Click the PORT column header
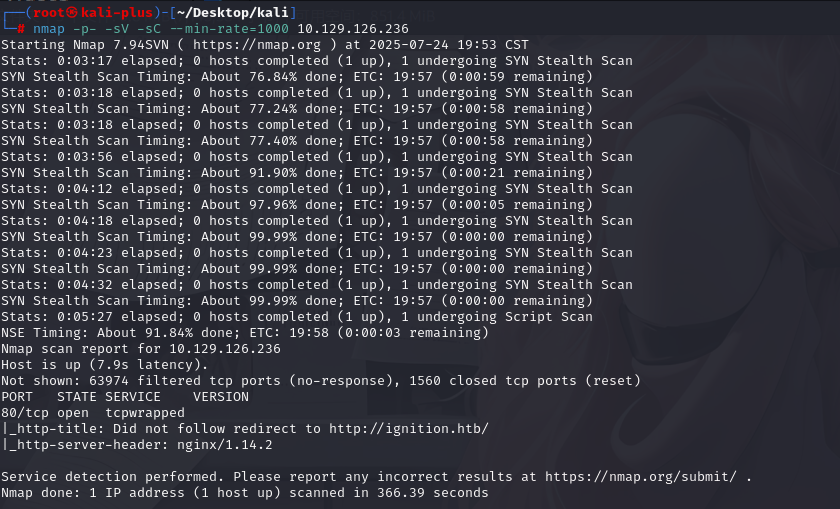Image resolution: width=840 pixels, height=509 pixels. [17, 397]
